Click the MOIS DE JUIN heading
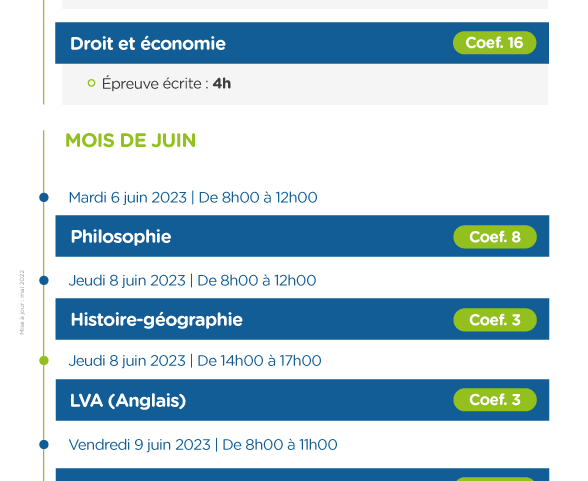This screenshot has height=481, width=588. 130,141
